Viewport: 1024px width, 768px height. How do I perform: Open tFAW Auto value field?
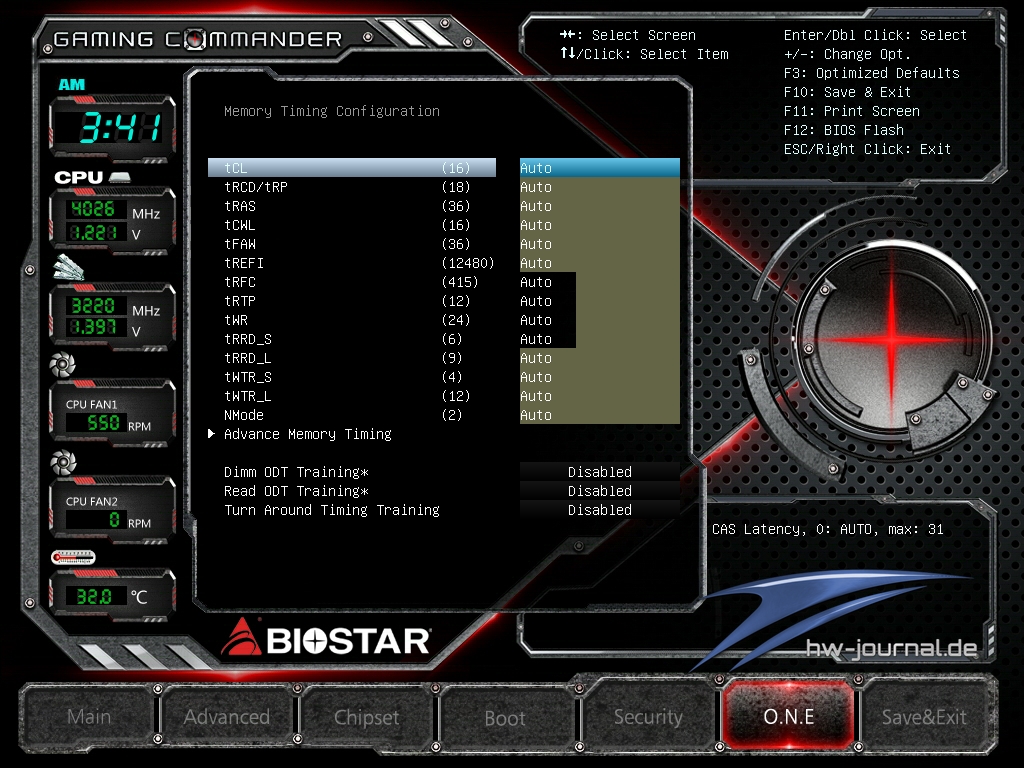click(600, 244)
